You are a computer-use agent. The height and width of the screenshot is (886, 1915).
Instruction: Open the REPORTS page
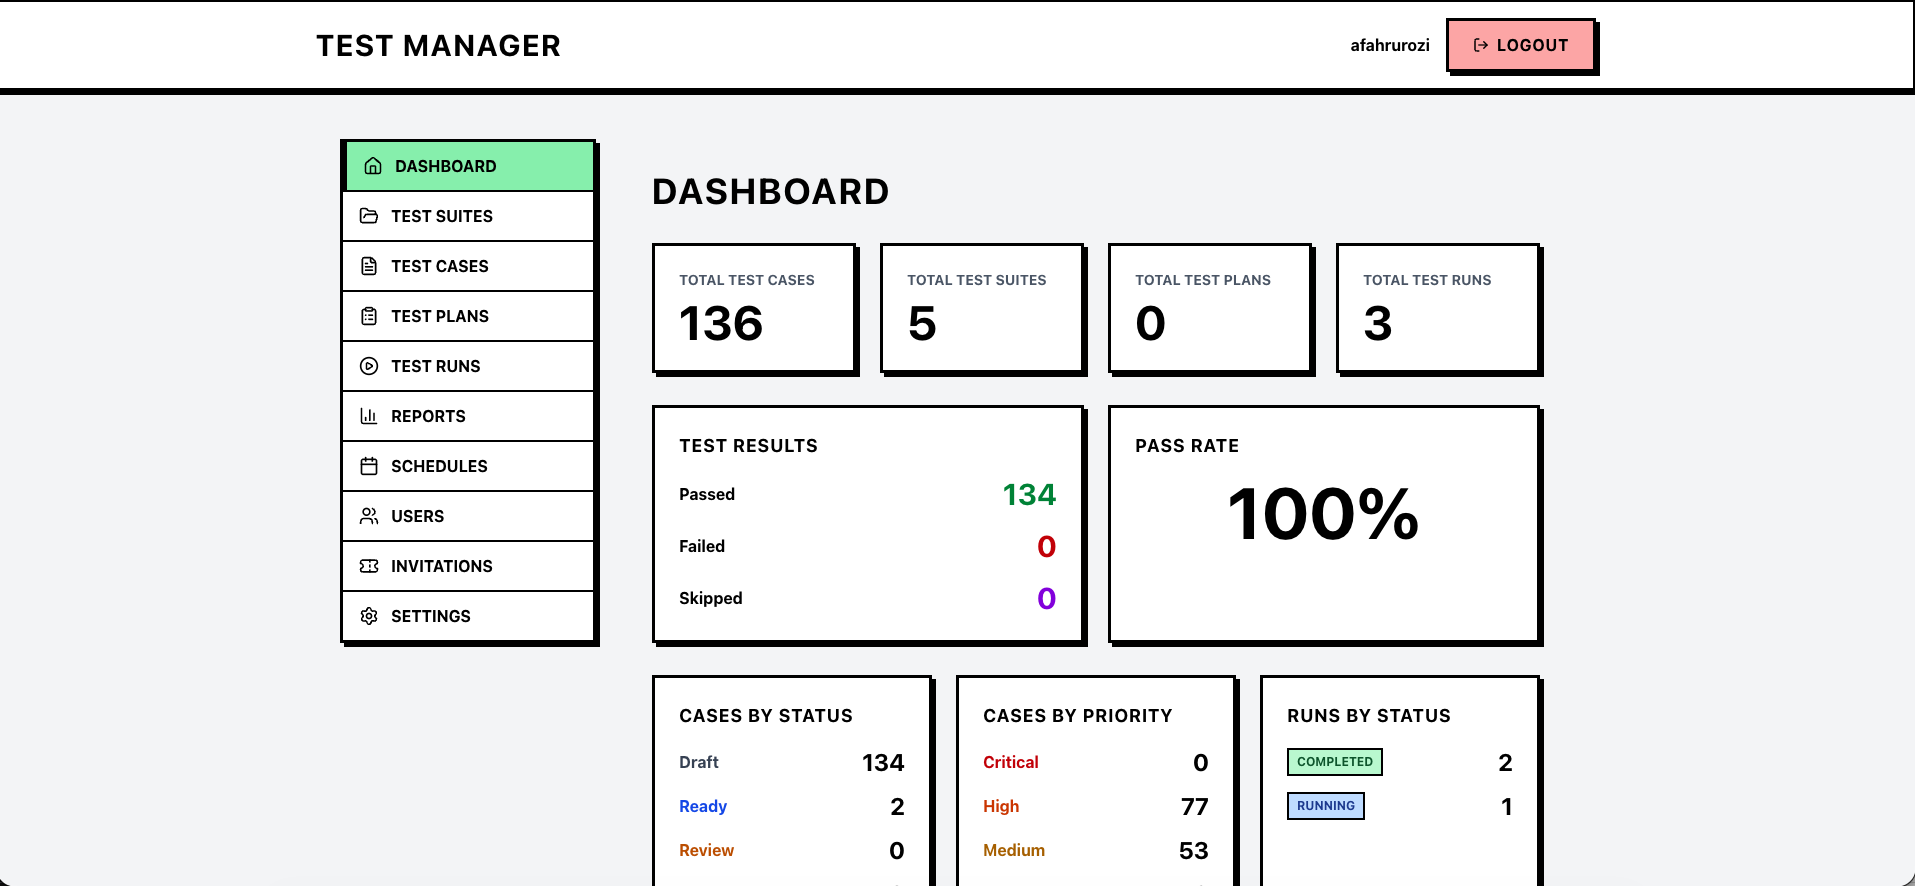point(468,416)
